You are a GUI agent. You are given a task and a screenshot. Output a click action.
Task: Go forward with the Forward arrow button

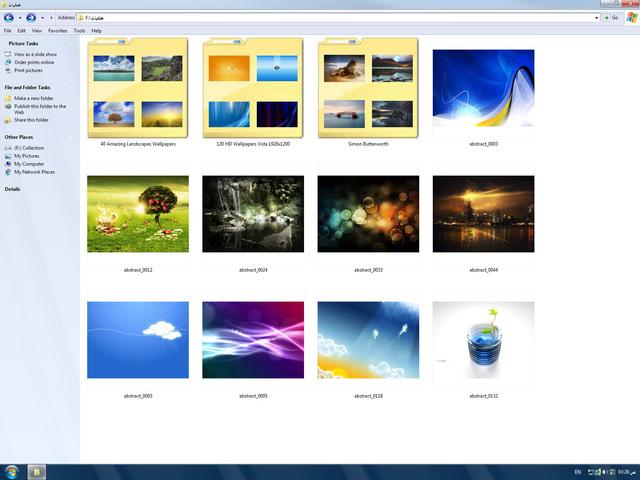pyautogui.click(x=31, y=18)
